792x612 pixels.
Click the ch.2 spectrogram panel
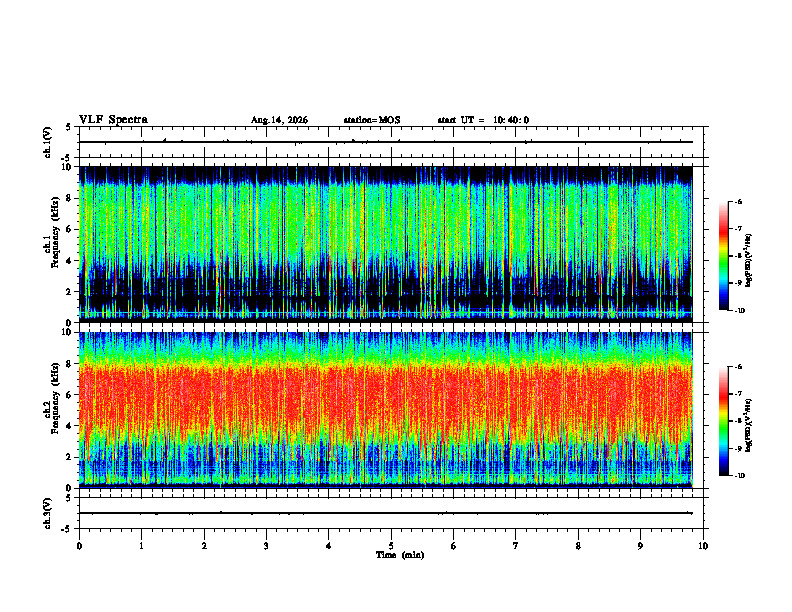tap(386, 410)
